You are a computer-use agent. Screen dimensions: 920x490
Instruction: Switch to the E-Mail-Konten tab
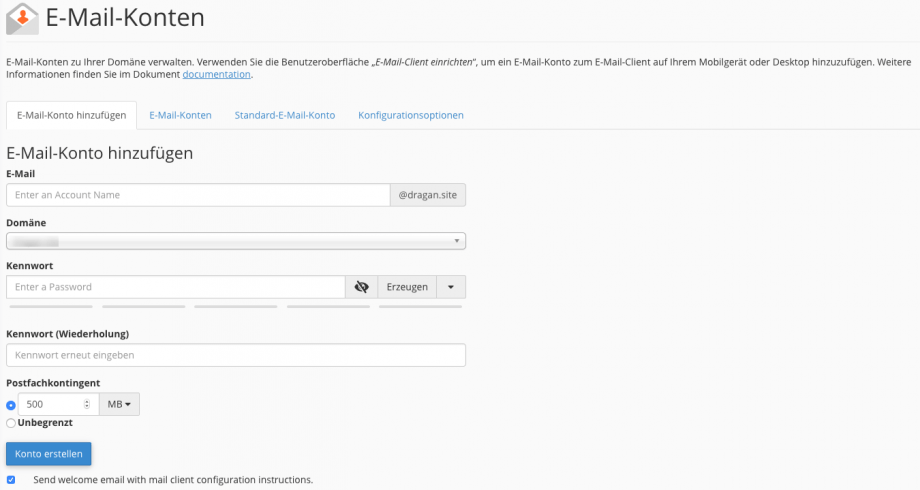[x=180, y=115]
